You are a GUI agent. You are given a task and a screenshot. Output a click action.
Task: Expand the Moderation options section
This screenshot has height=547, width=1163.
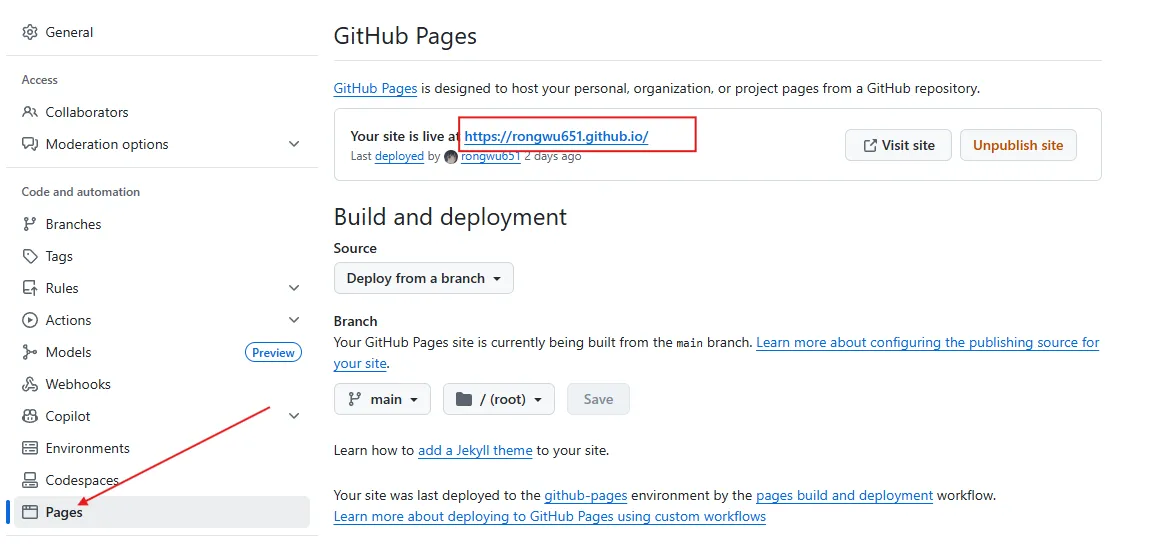(294, 144)
